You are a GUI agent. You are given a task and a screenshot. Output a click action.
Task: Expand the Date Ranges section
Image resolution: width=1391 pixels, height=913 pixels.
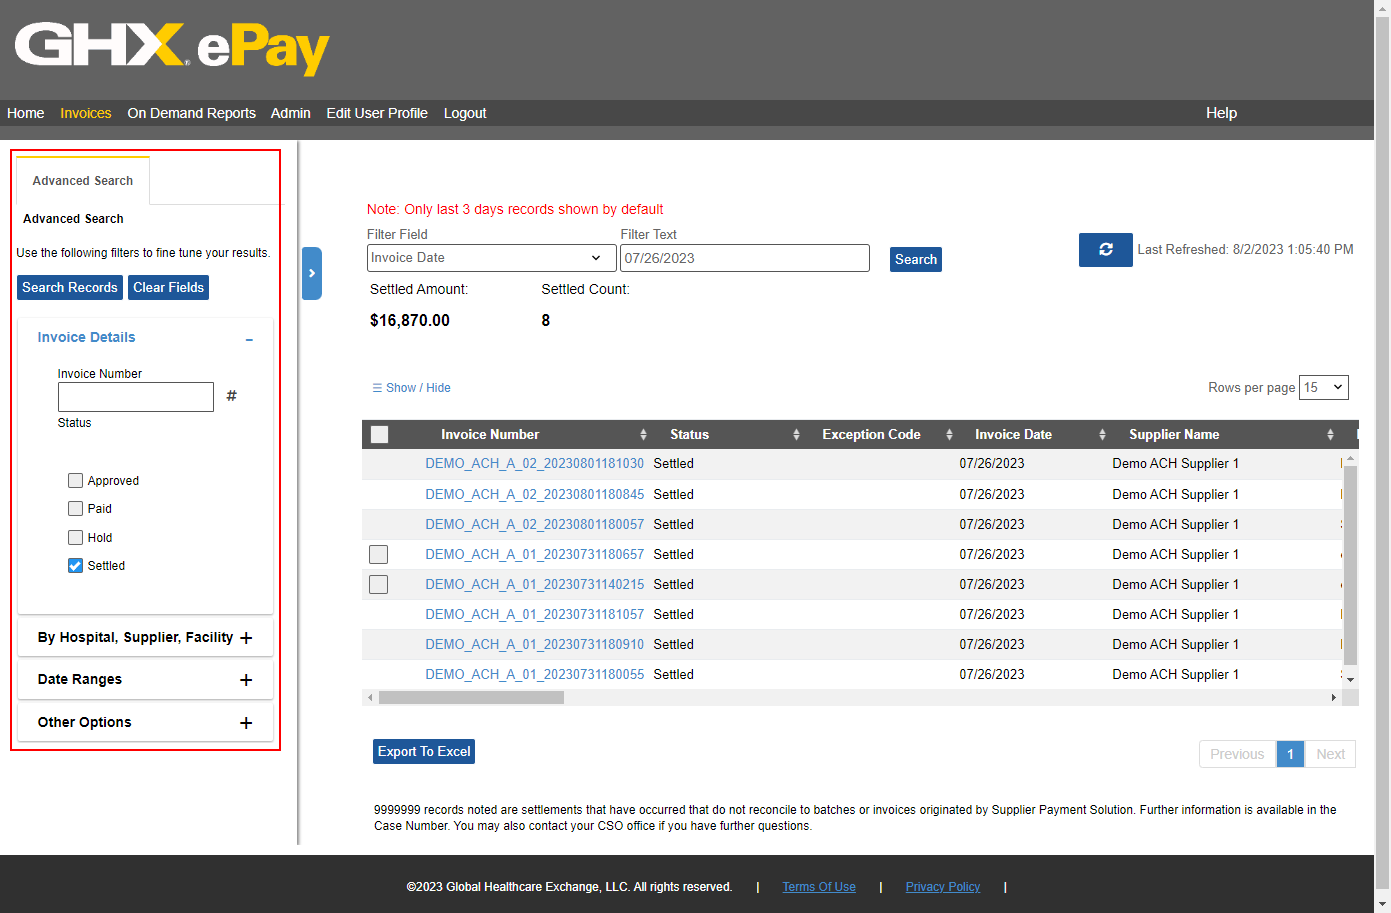[246, 680]
